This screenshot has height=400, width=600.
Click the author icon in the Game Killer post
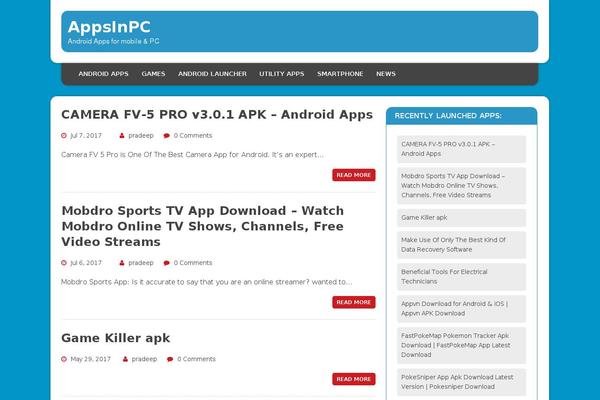125,359
